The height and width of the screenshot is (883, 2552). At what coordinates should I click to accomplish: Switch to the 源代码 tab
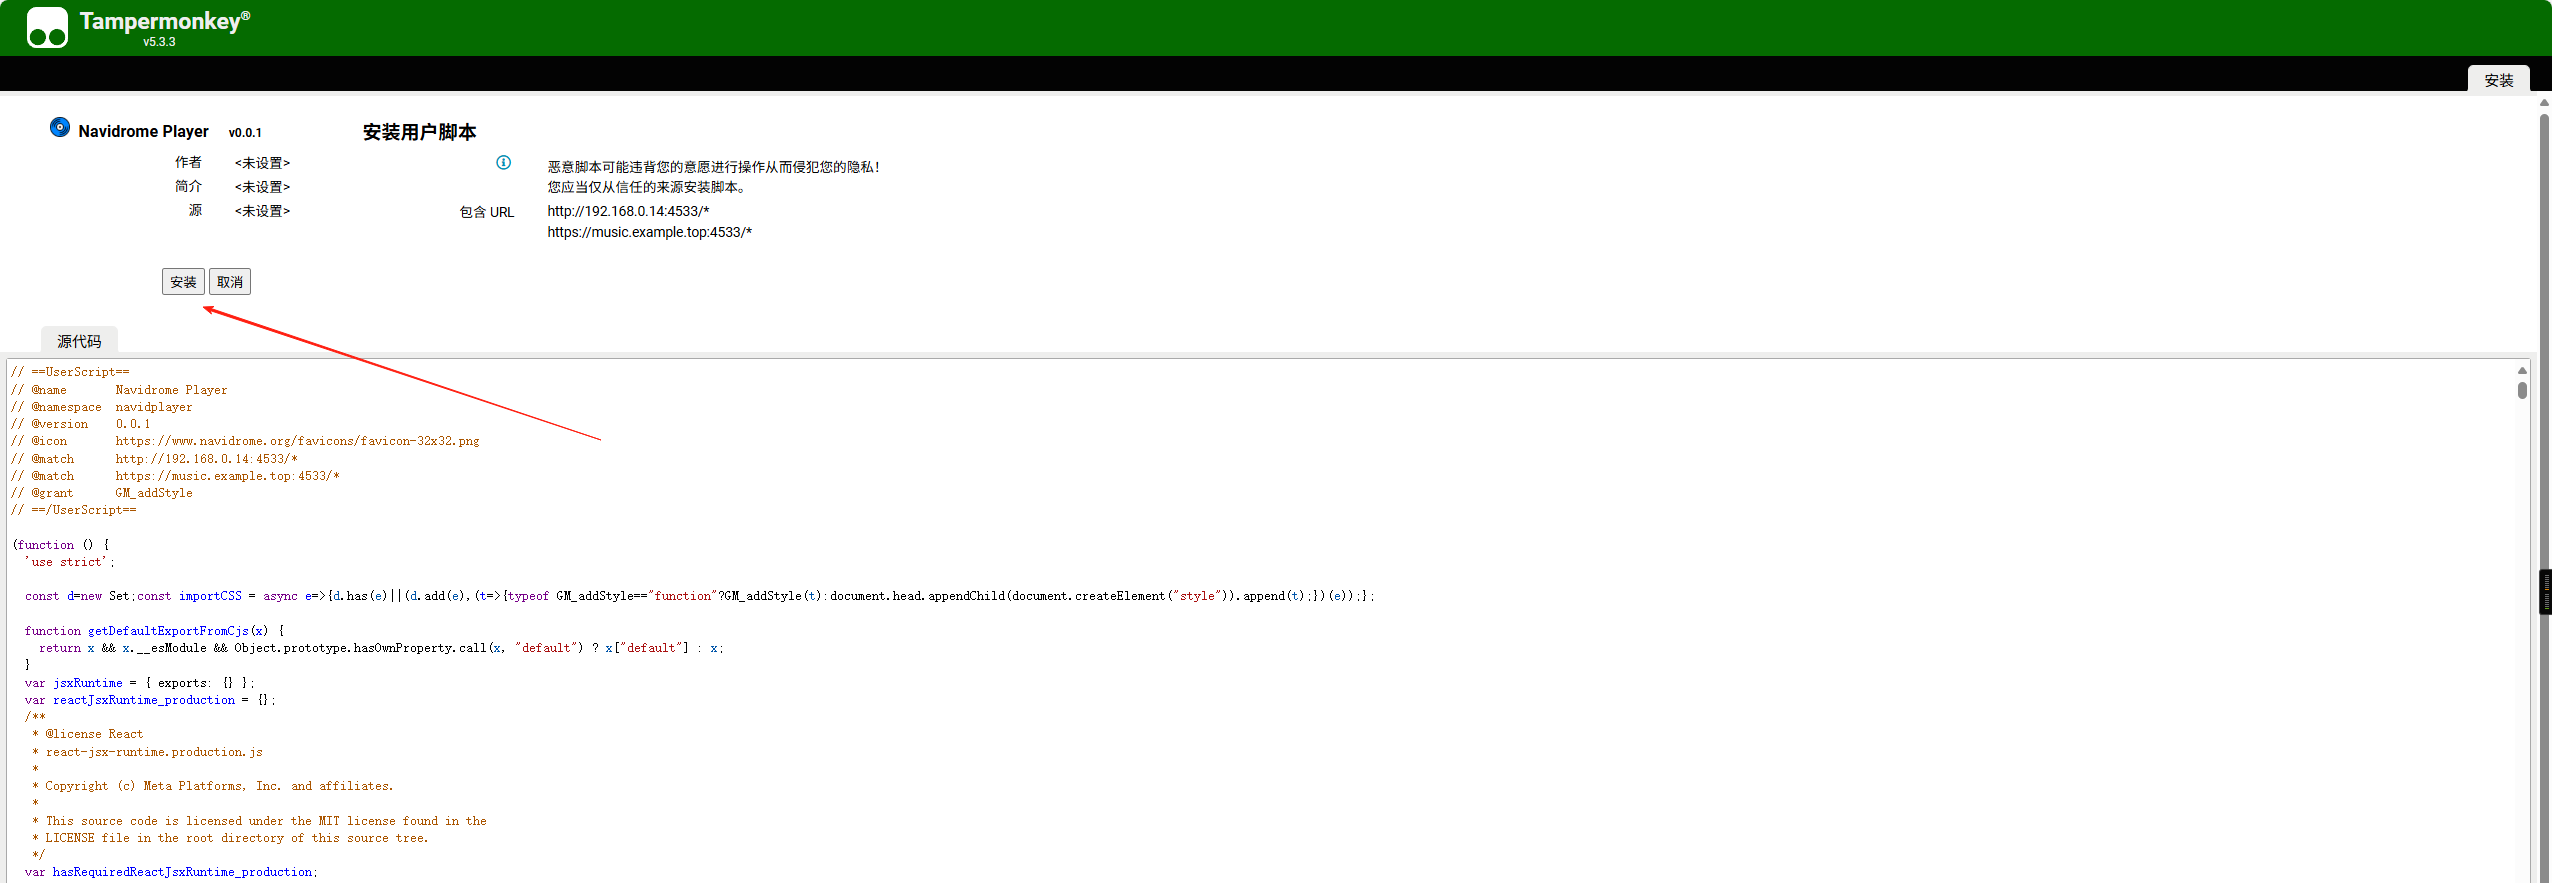click(x=79, y=341)
